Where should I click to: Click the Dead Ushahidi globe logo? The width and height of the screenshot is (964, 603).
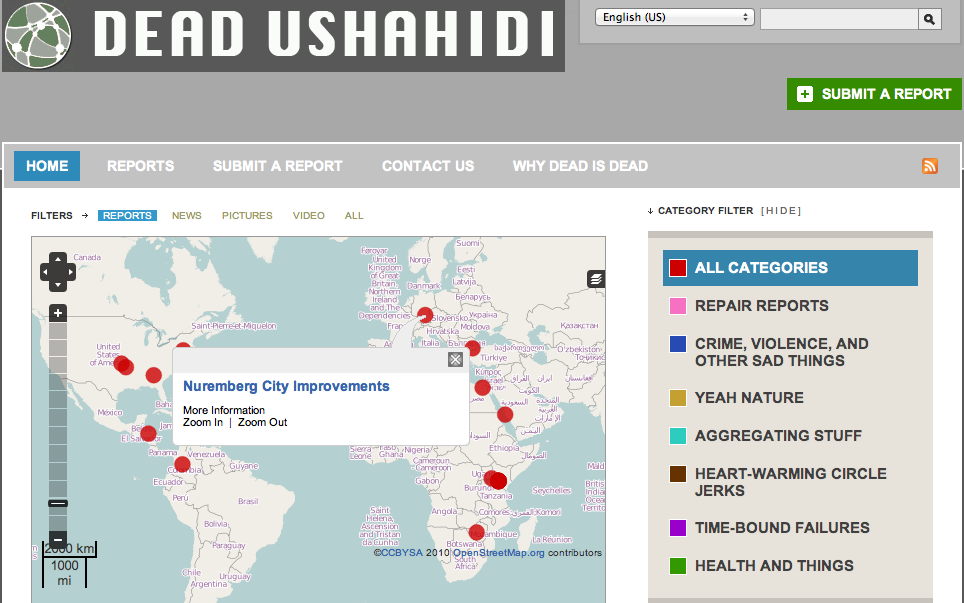pyautogui.click(x=38, y=35)
